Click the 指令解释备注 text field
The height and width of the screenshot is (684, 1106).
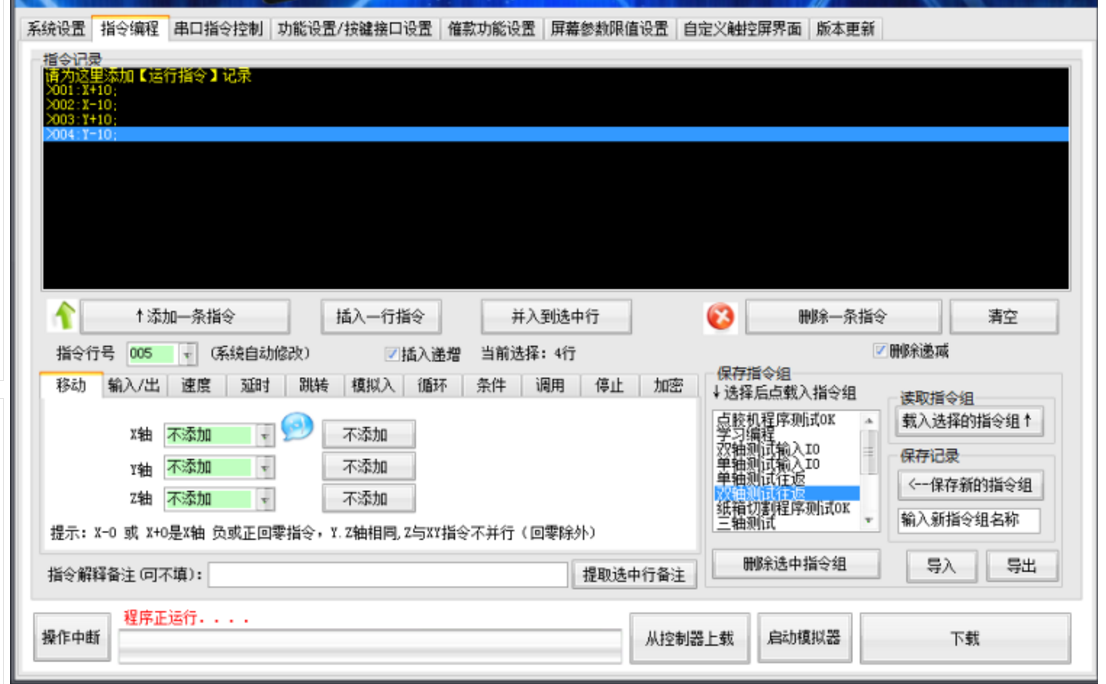[387, 575]
